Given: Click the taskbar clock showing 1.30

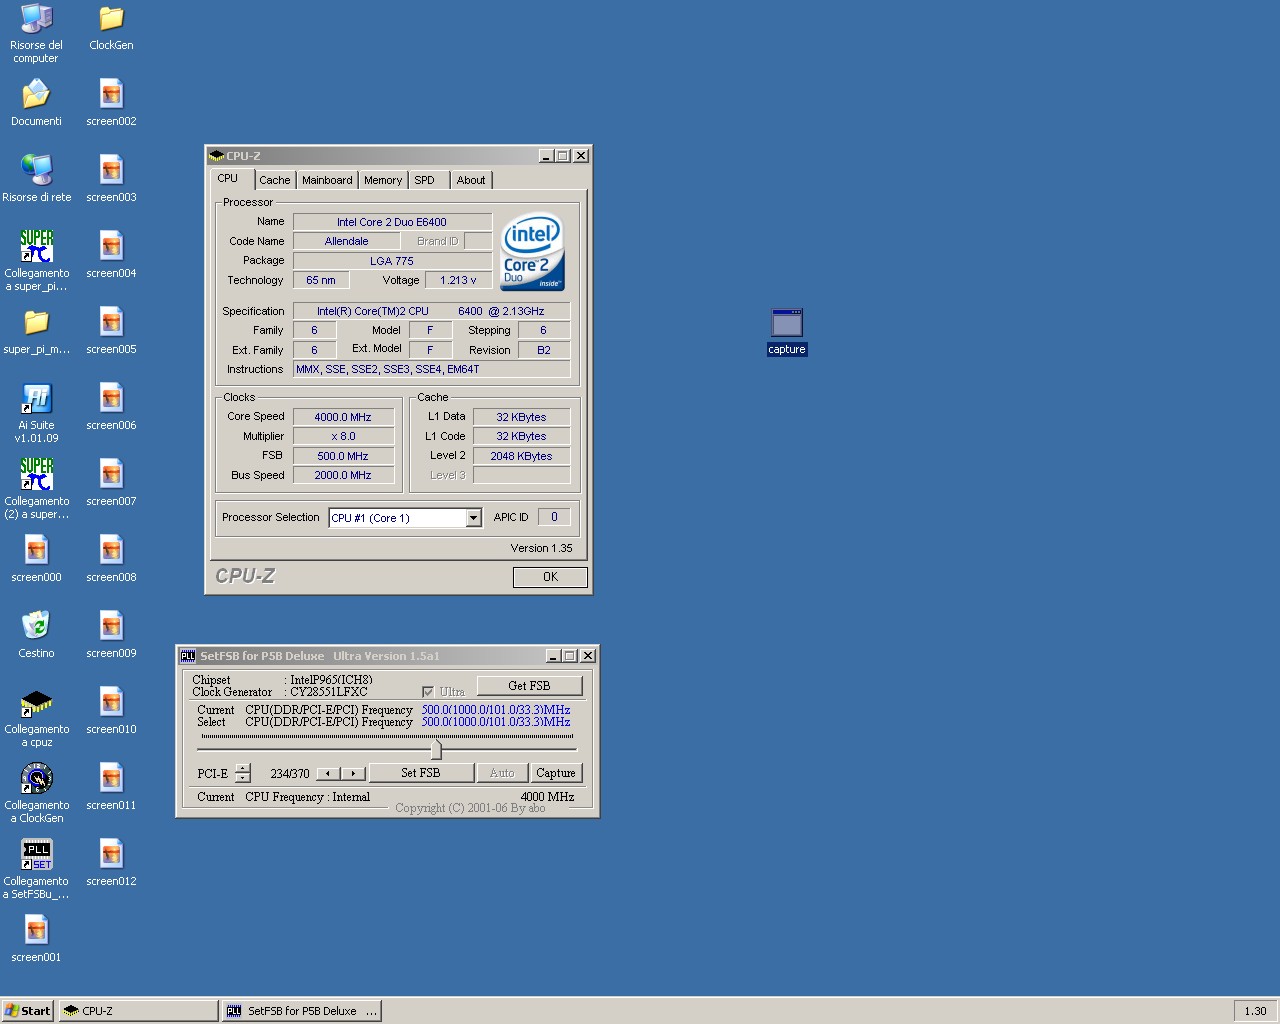Looking at the screenshot, I should click(x=1256, y=1011).
